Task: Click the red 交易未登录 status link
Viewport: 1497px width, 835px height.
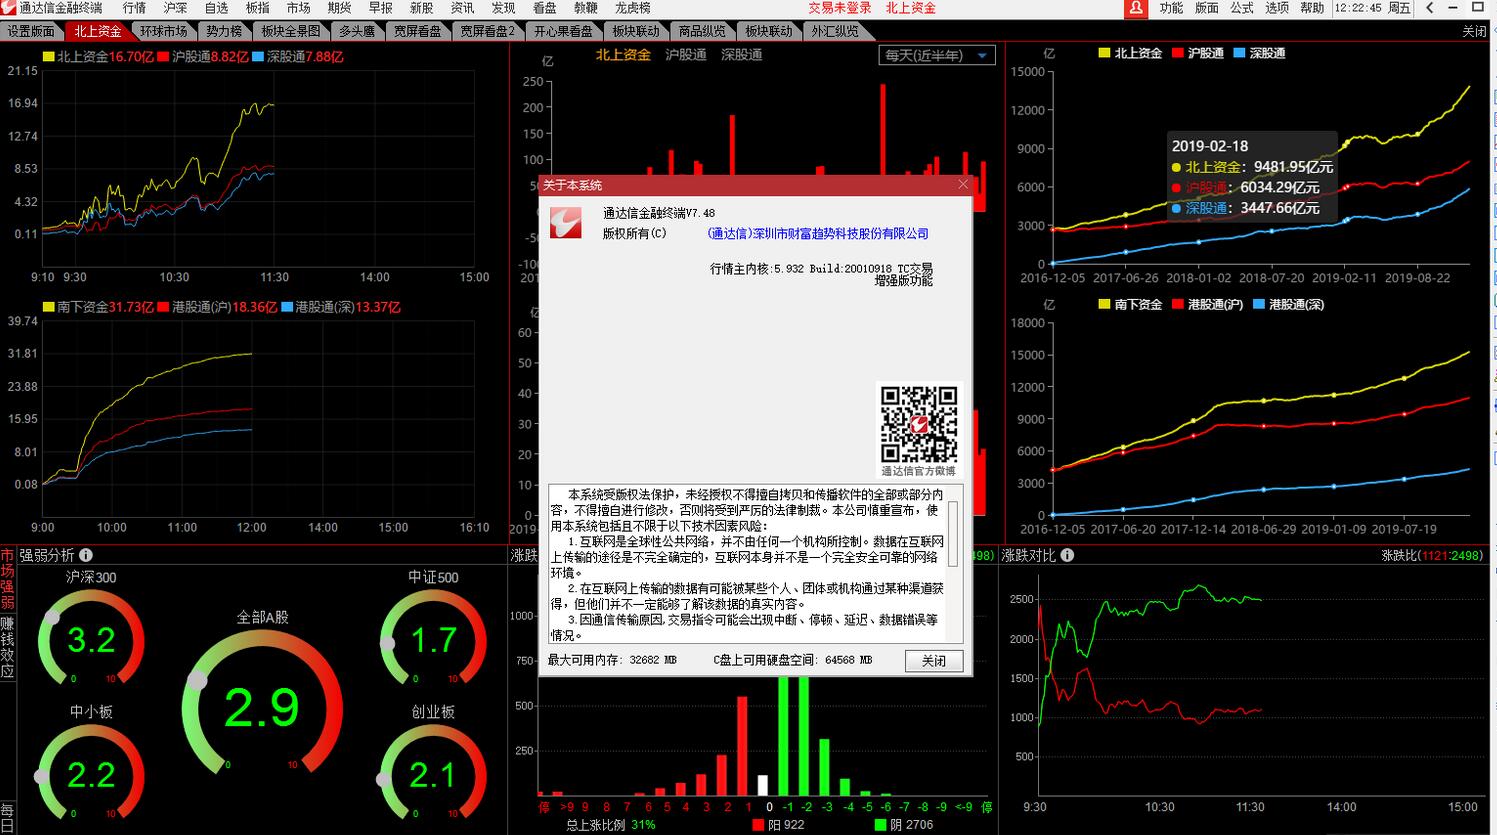Action: 839,8
